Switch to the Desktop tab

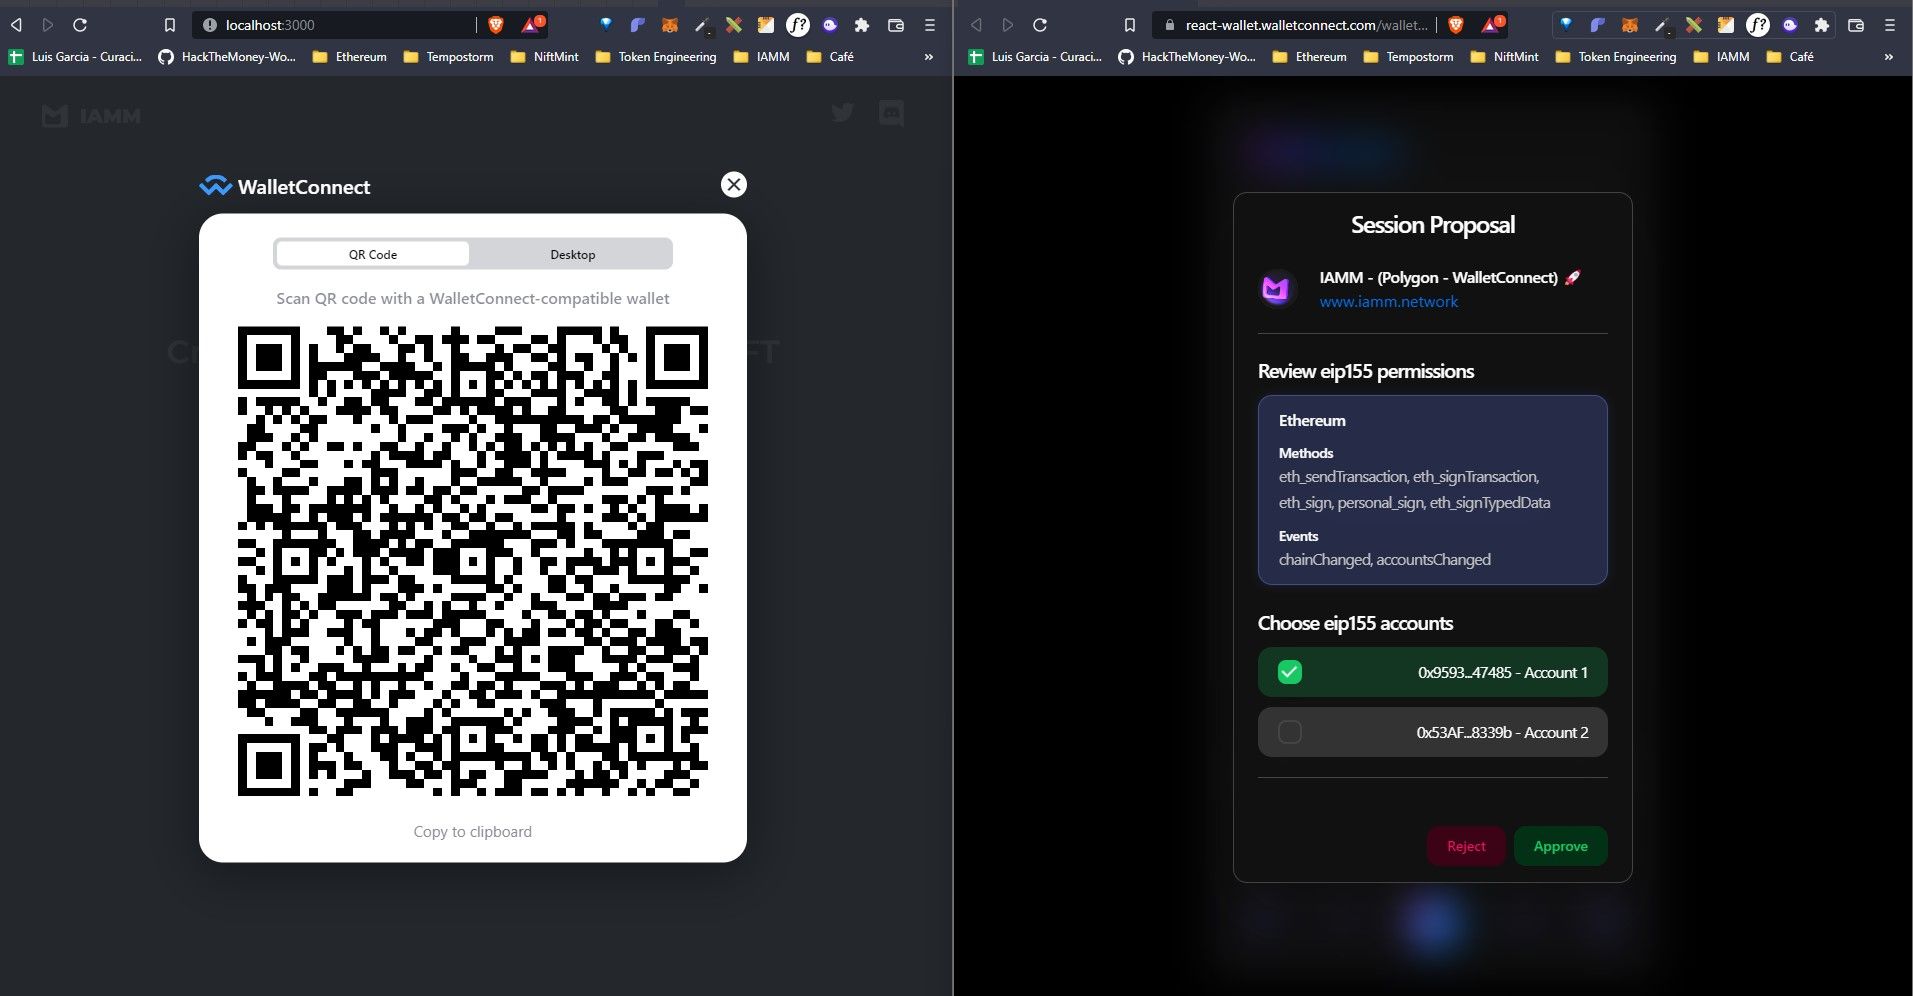(x=572, y=254)
